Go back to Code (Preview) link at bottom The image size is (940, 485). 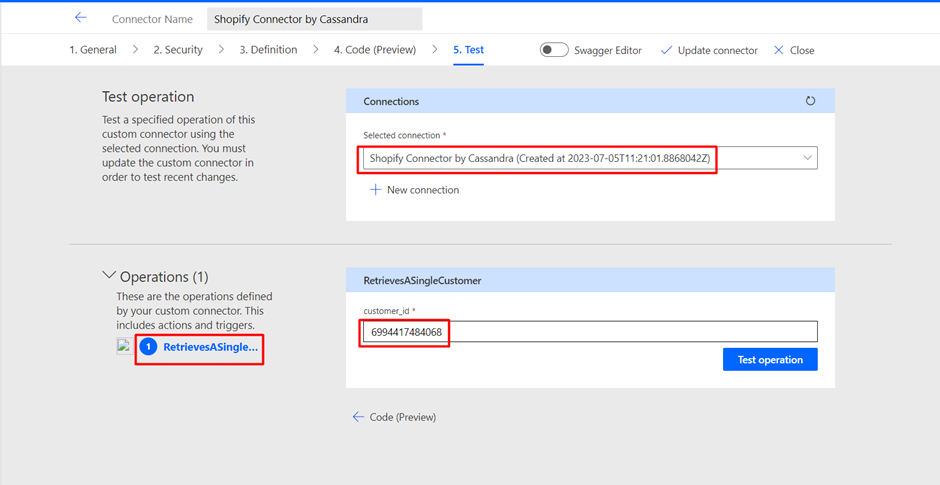394,417
